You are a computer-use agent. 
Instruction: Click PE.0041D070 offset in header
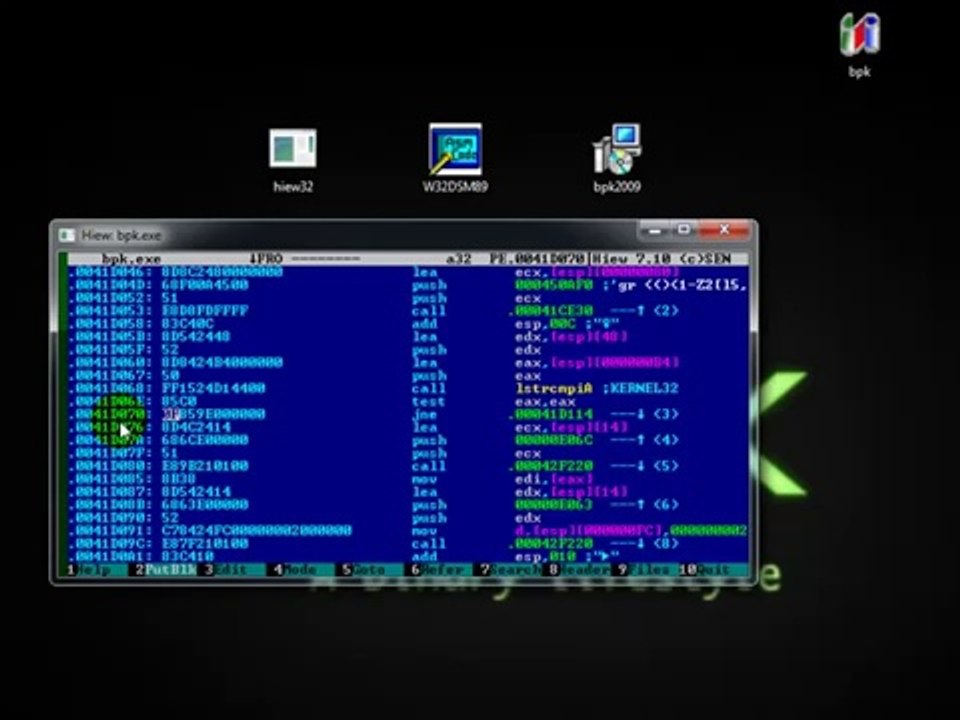coord(538,258)
